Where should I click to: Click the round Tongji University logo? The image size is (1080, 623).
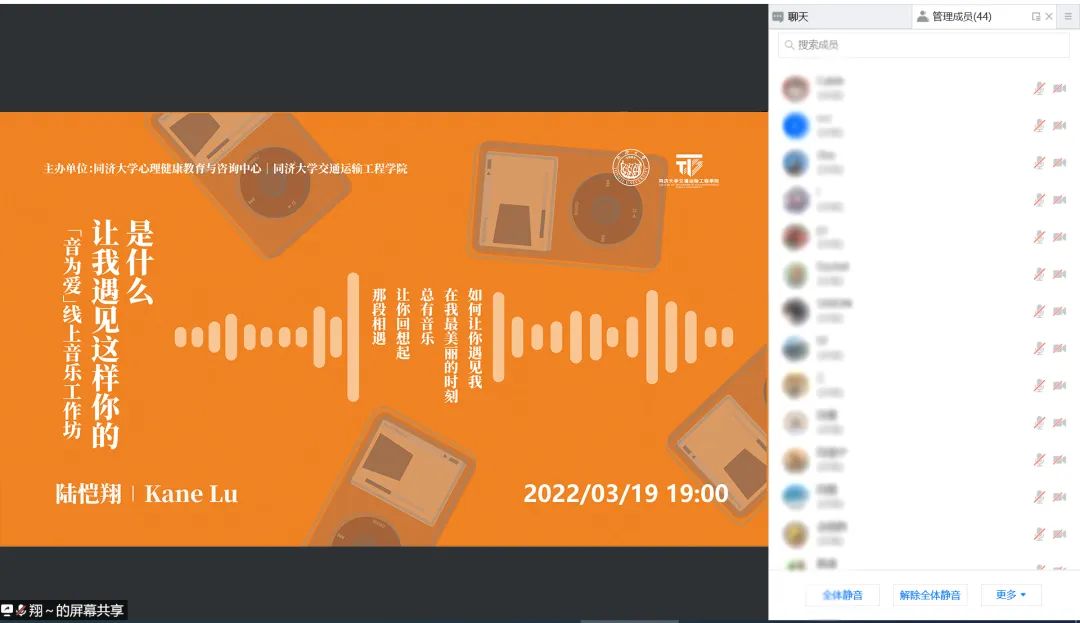[630, 168]
